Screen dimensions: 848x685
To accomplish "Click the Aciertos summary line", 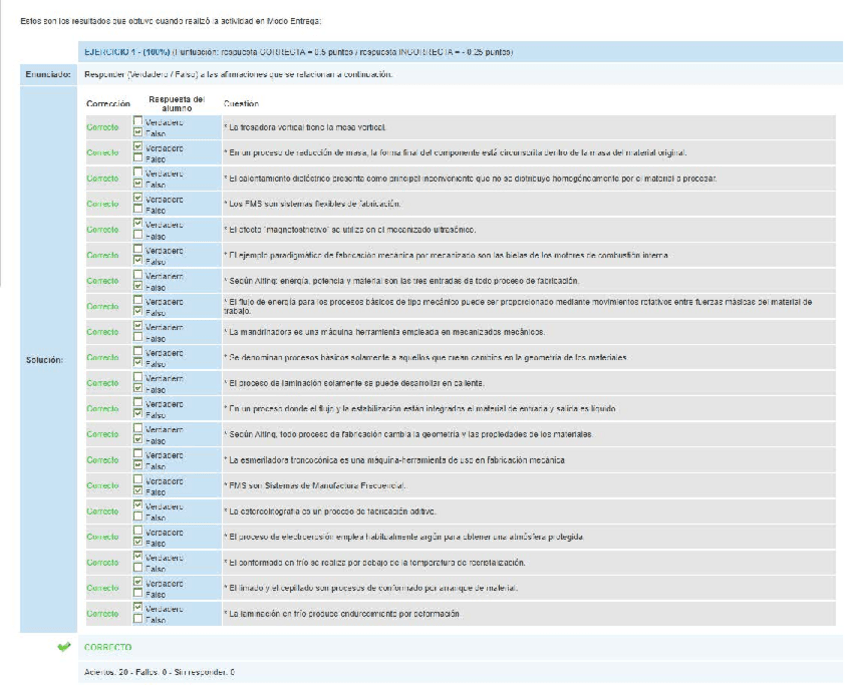I will pos(160,672).
